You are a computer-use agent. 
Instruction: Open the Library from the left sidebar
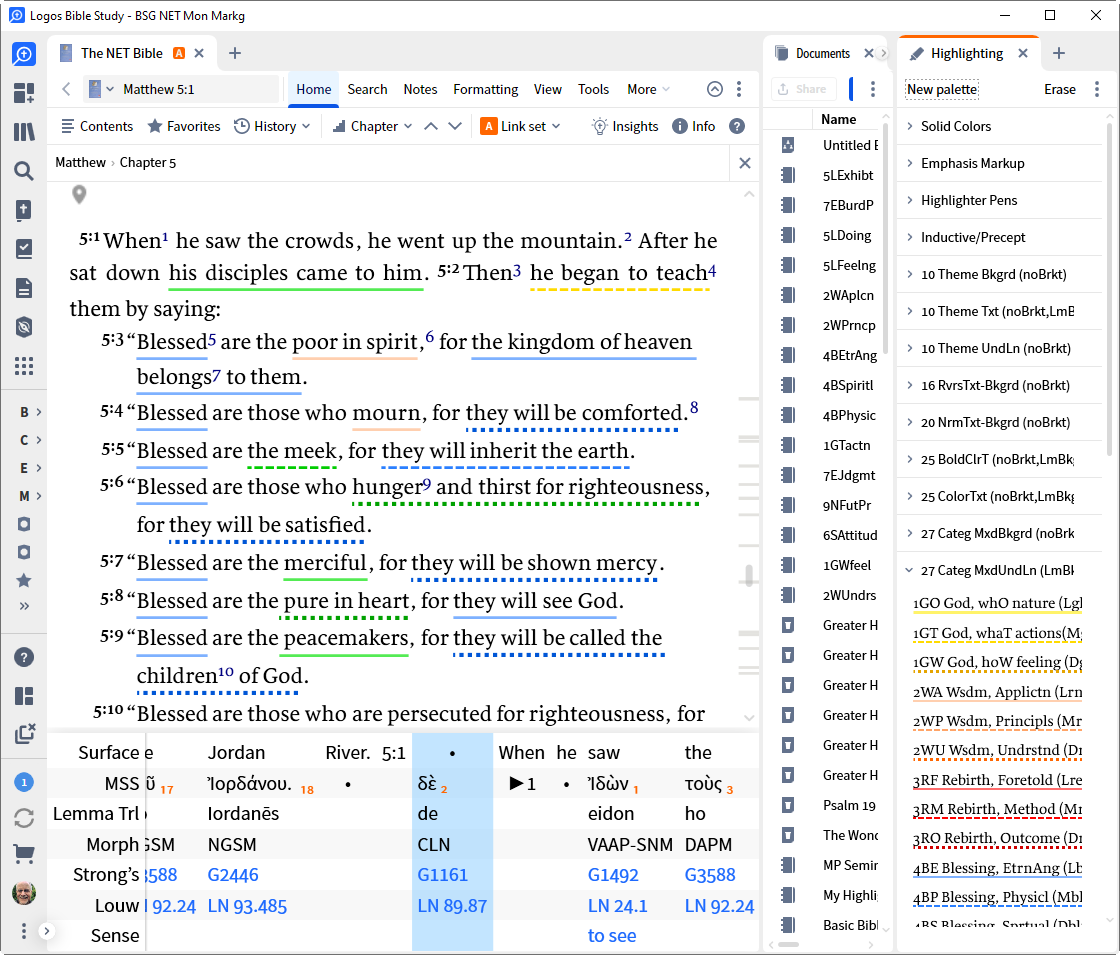click(24, 132)
